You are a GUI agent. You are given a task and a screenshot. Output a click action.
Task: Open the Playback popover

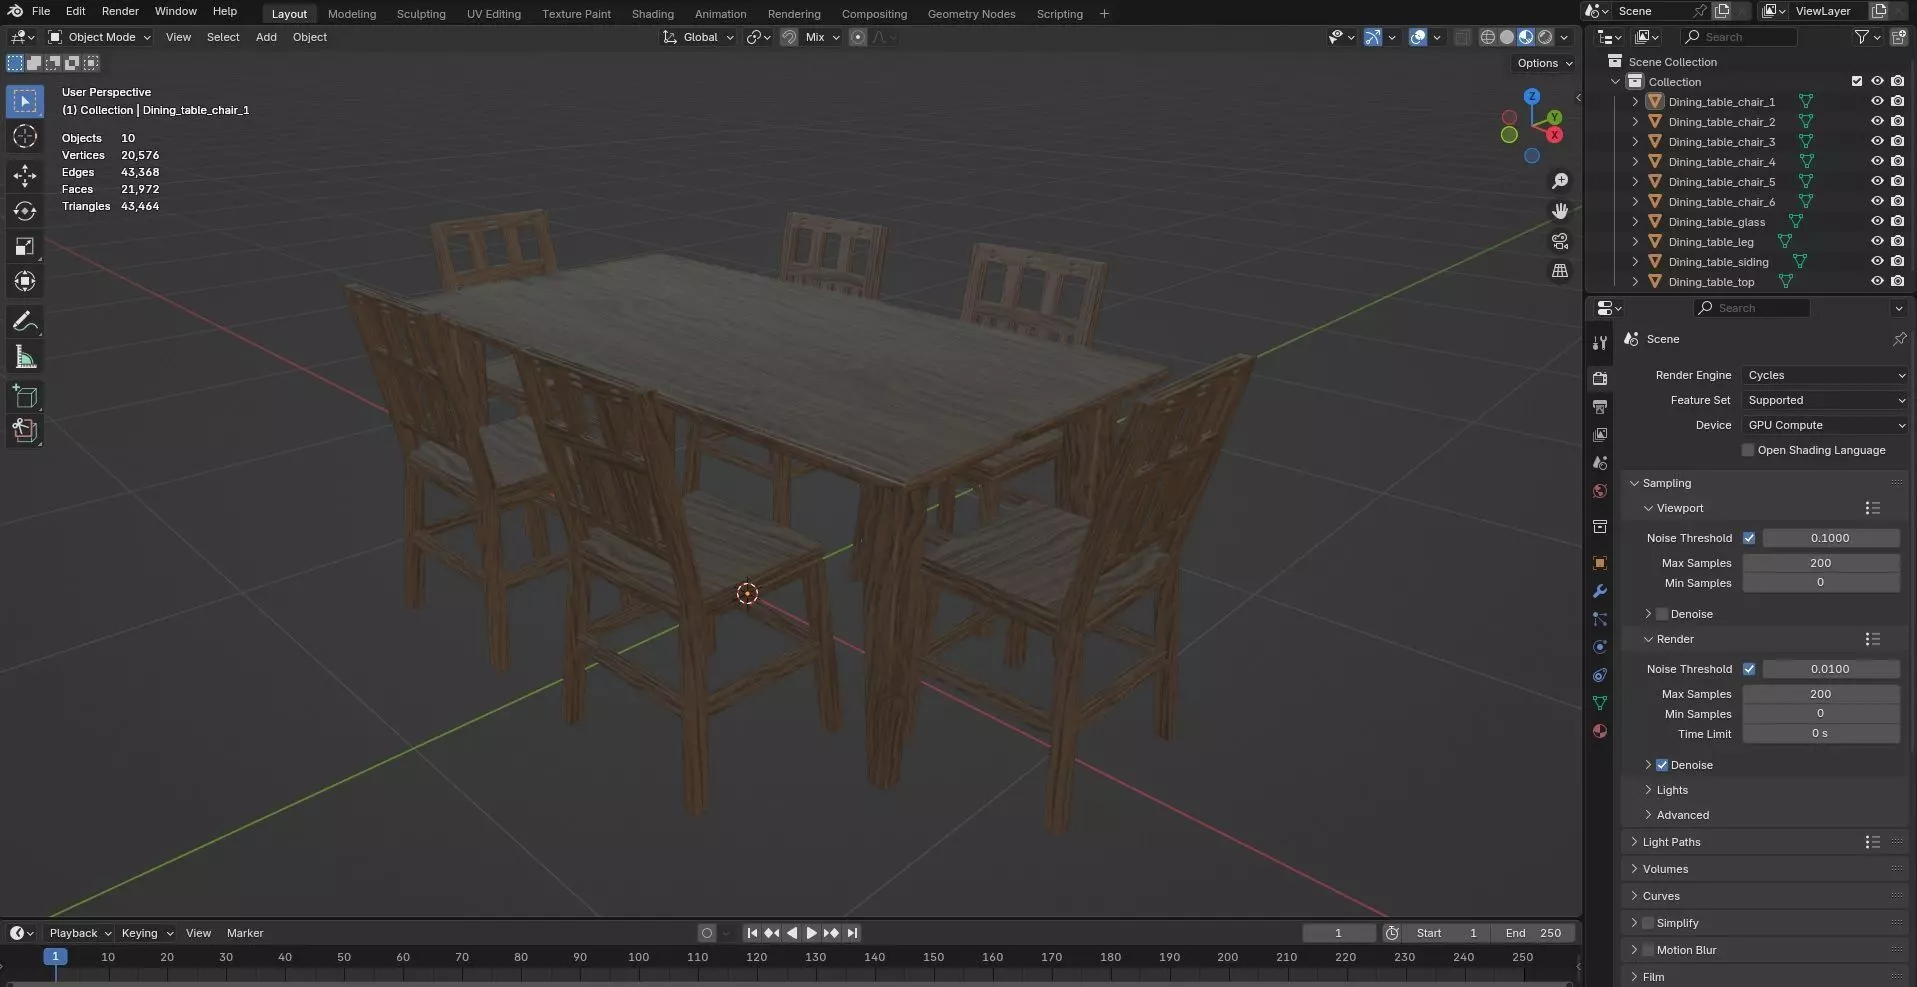pos(80,933)
